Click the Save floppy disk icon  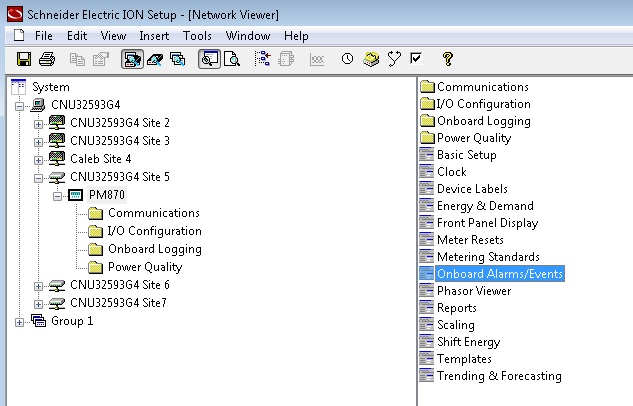[24, 59]
